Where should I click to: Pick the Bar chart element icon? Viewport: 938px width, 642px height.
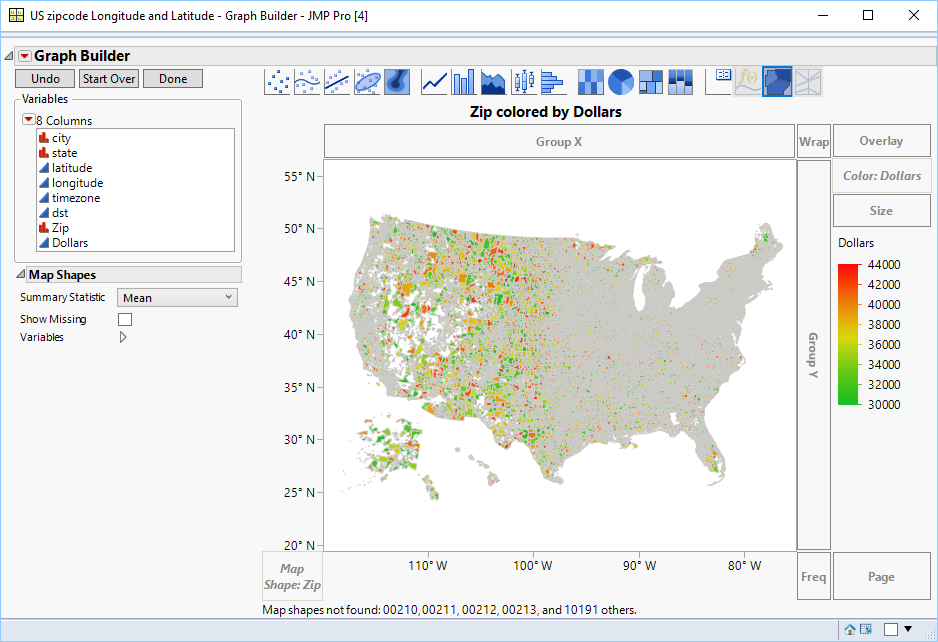click(464, 82)
